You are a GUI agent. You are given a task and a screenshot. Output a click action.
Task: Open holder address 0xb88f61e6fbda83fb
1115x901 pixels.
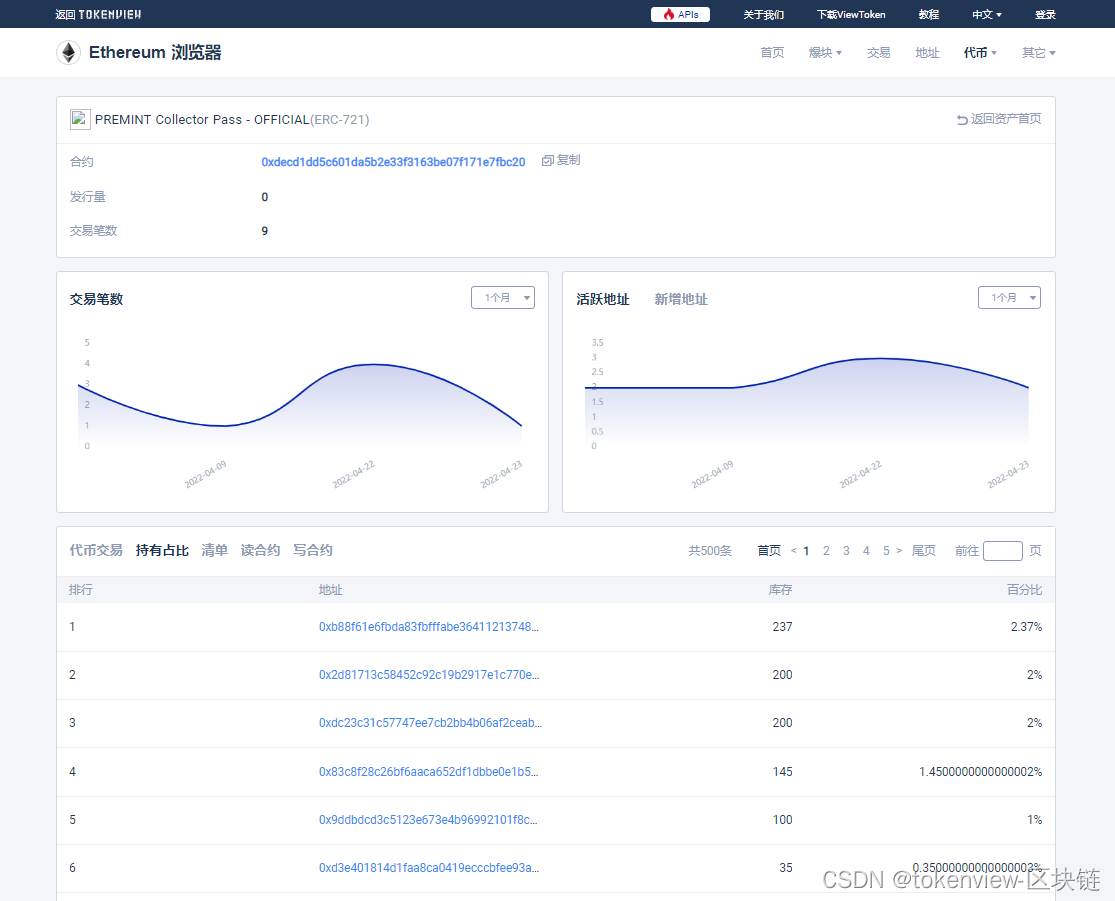(x=429, y=627)
